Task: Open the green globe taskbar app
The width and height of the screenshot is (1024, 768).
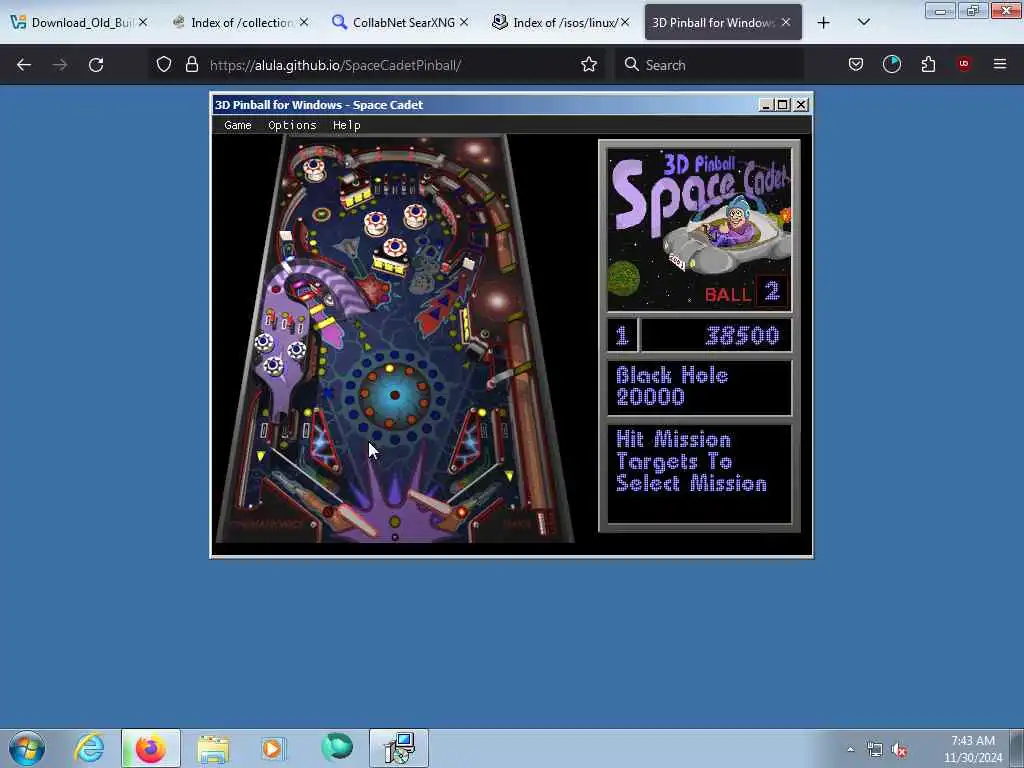Action: [336, 748]
